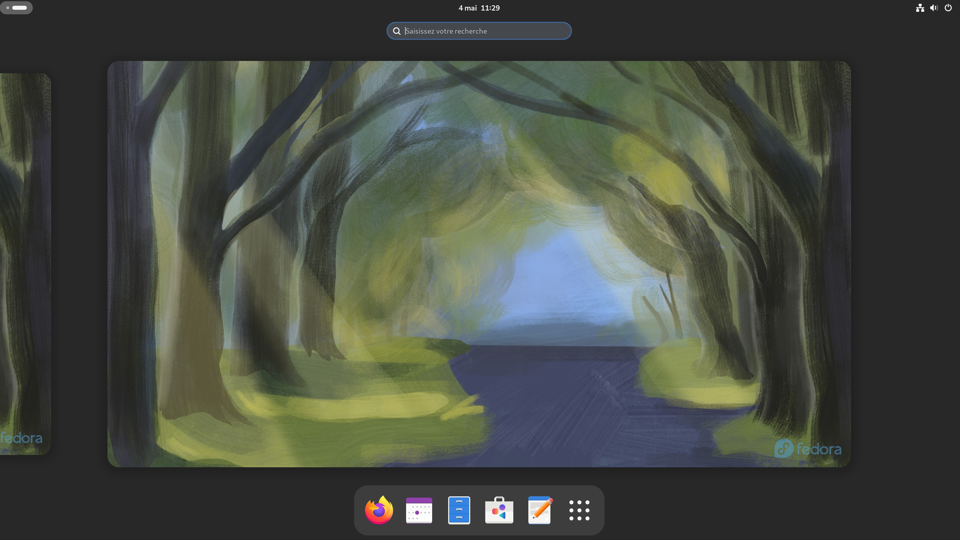960x540 pixels.
Task: Open the notification panel via "4 mai 11:29"
Action: click(x=479, y=8)
